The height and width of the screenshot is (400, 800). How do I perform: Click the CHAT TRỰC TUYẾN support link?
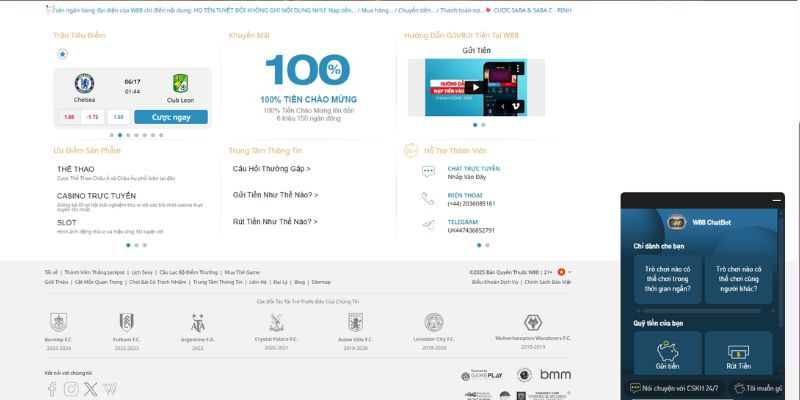click(x=473, y=168)
